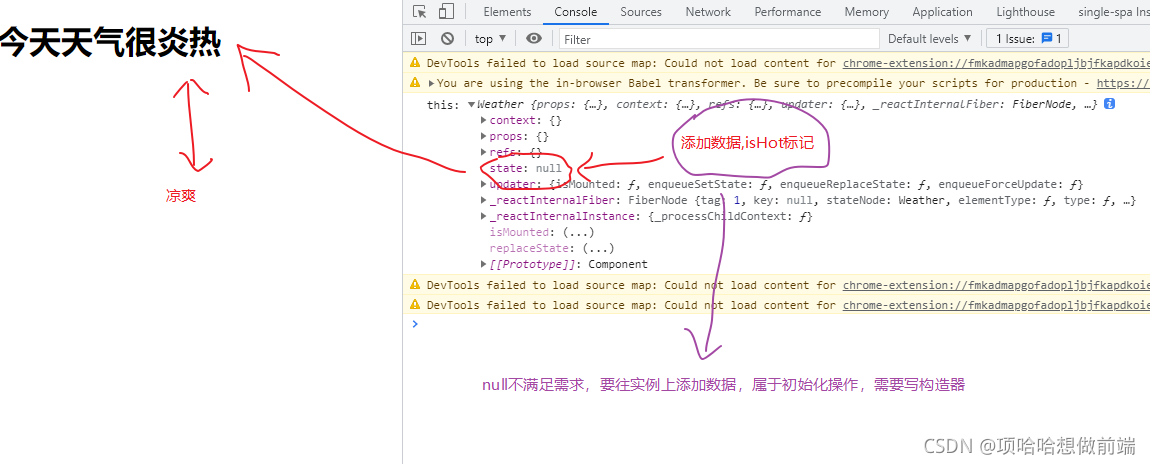Expand the updater property
This screenshot has width=1150, height=464.
(483, 184)
